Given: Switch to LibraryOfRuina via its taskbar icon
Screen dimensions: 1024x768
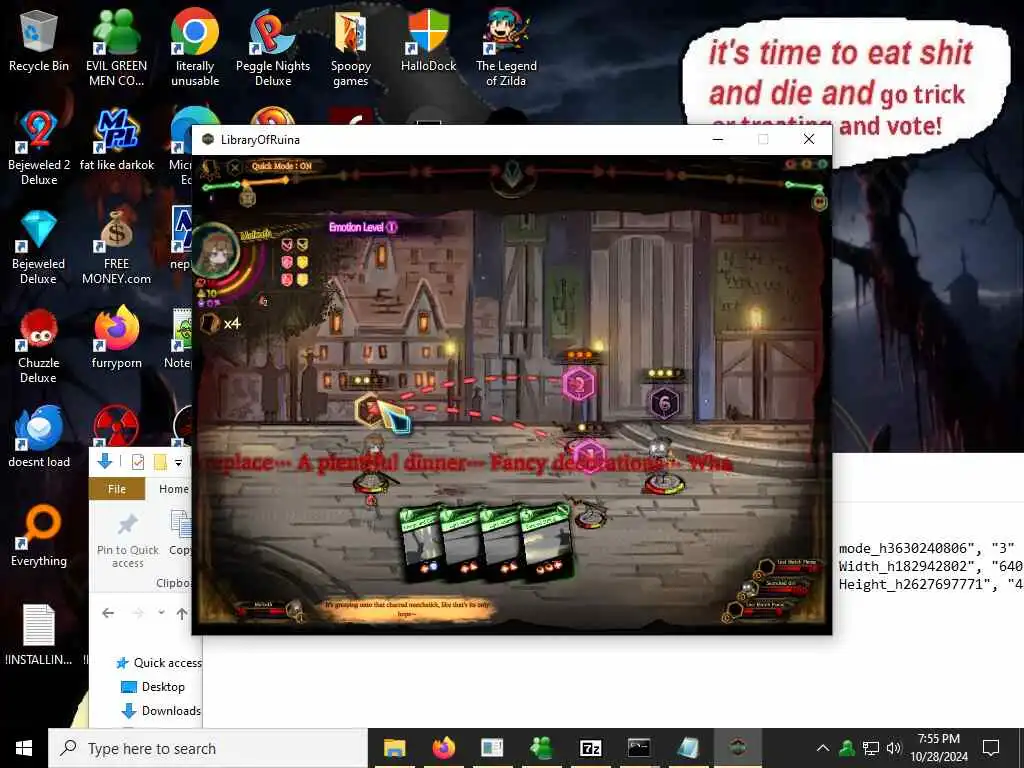Looking at the screenshot, I should pos(737,748).
